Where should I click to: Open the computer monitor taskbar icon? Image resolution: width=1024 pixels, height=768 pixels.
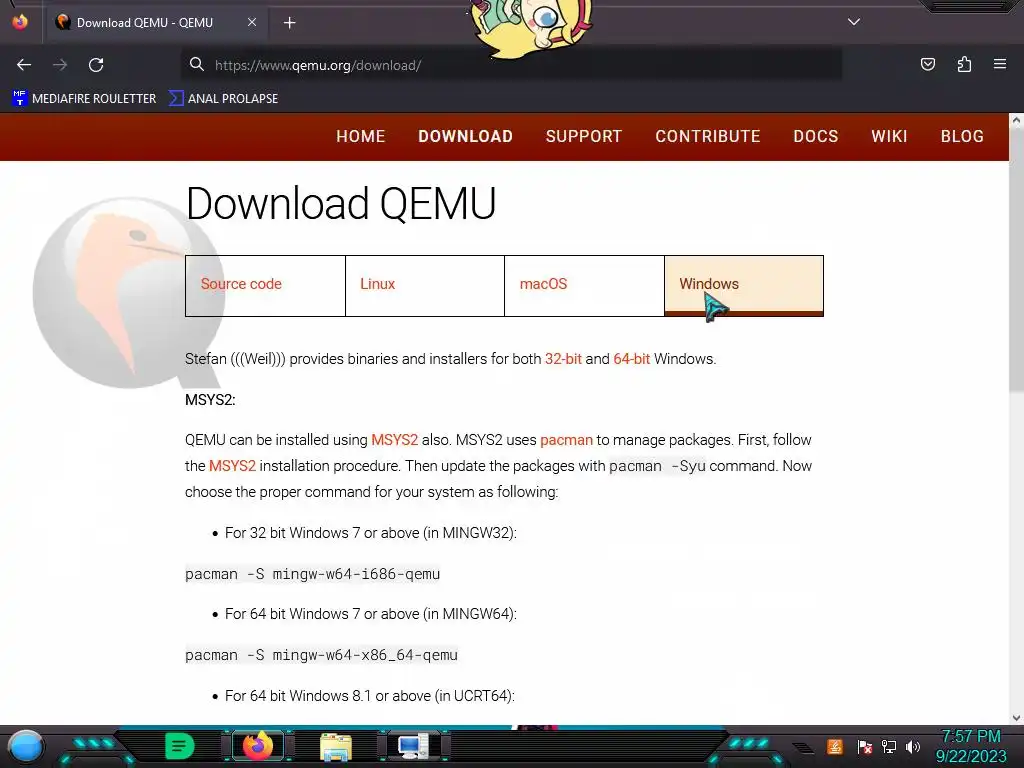point(414,746)
